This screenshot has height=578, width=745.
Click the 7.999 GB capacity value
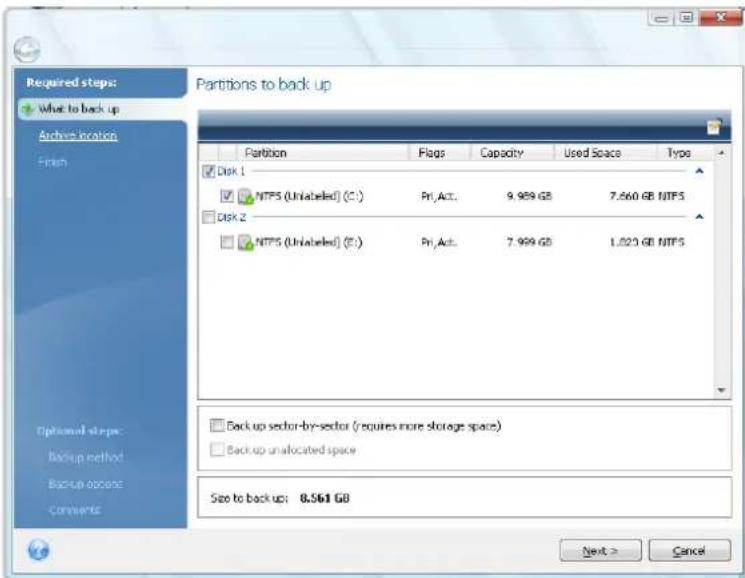coord(529,242)
